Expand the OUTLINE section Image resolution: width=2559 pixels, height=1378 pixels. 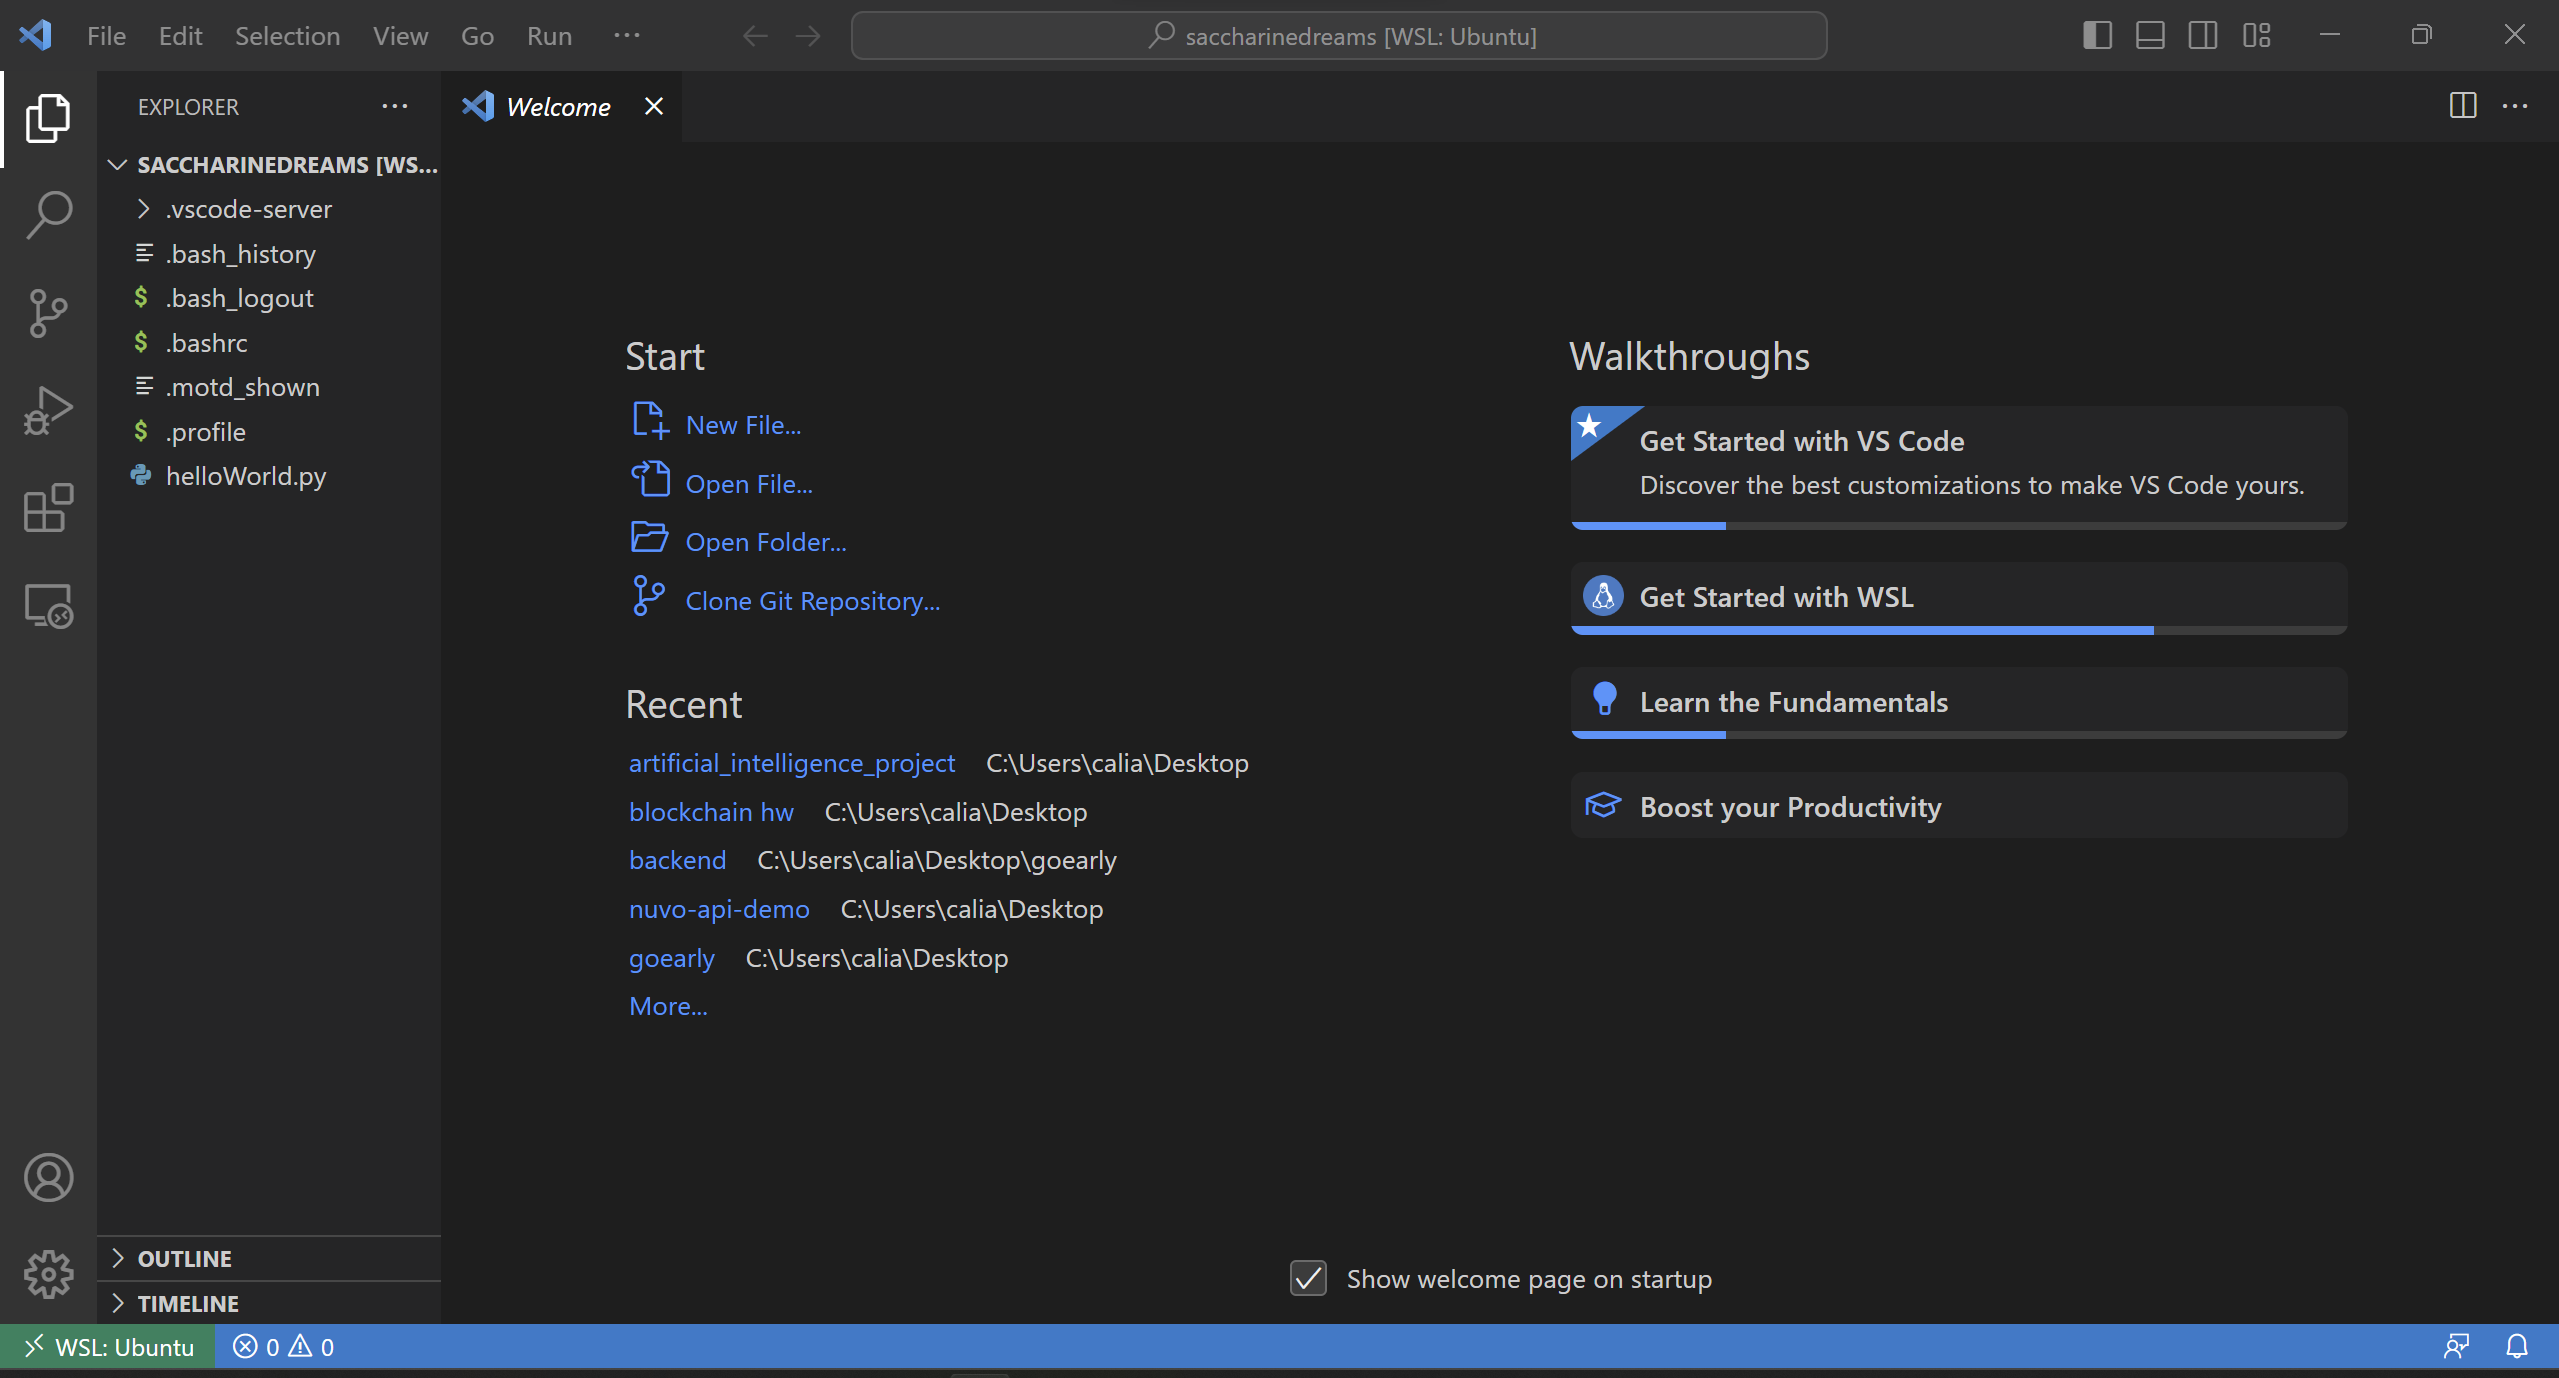pyautogui.click(x=270, y=1258)
